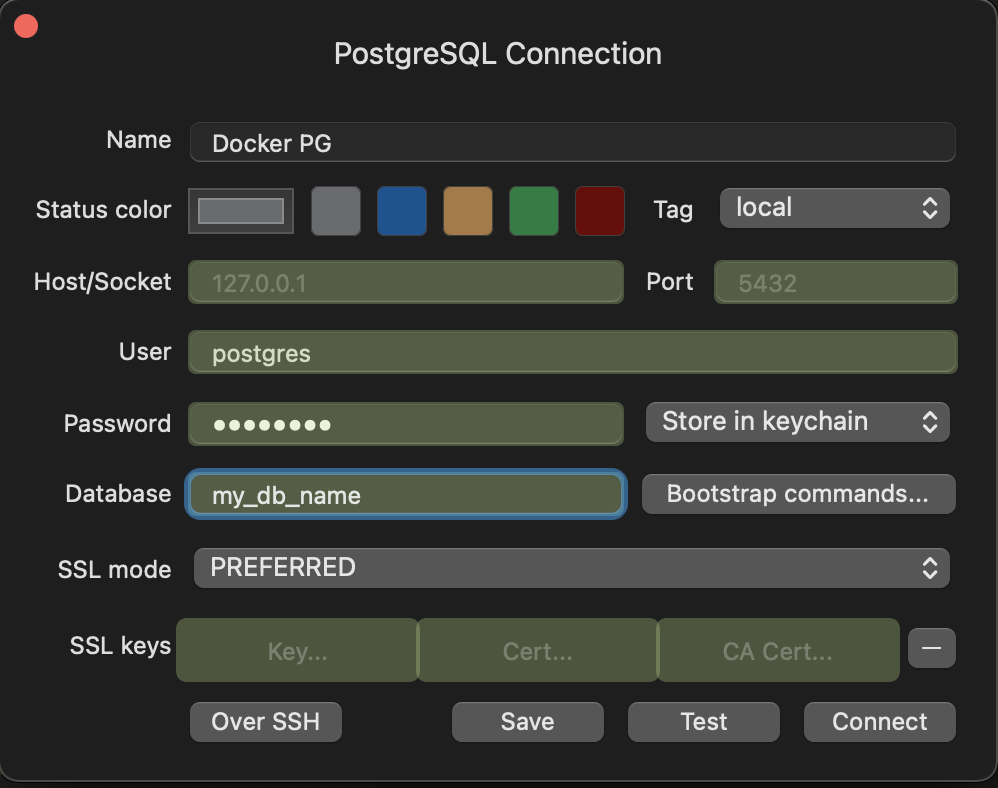This screenshot has width=998, height=788.
Task: Choose the SSL Cert file field
Action: pos(537,651)
